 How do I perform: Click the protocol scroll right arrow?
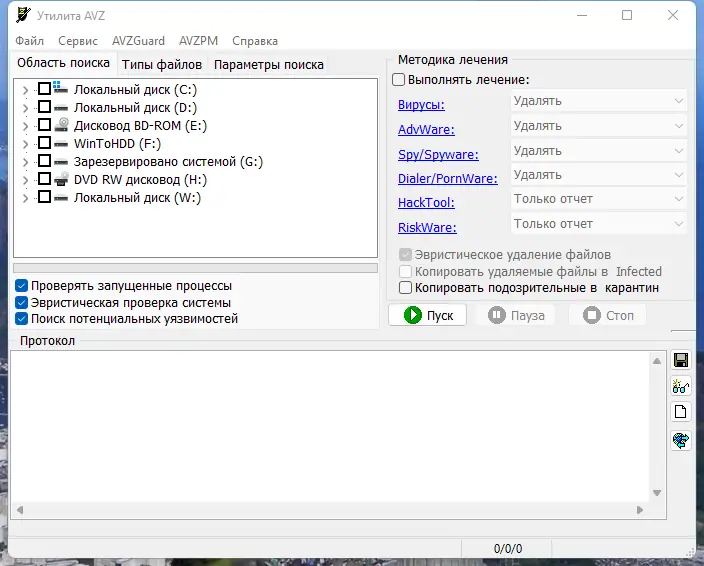(x=640, y=510)
